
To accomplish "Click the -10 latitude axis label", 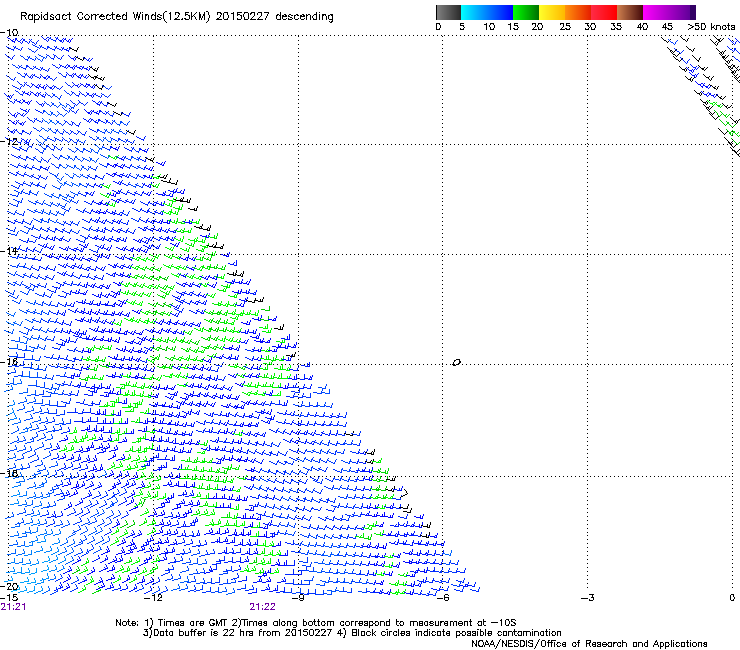I will coord(9,33).
